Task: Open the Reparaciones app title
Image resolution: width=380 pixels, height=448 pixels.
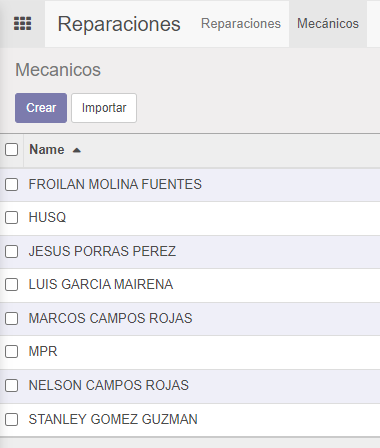Action: tap(119, 24)
